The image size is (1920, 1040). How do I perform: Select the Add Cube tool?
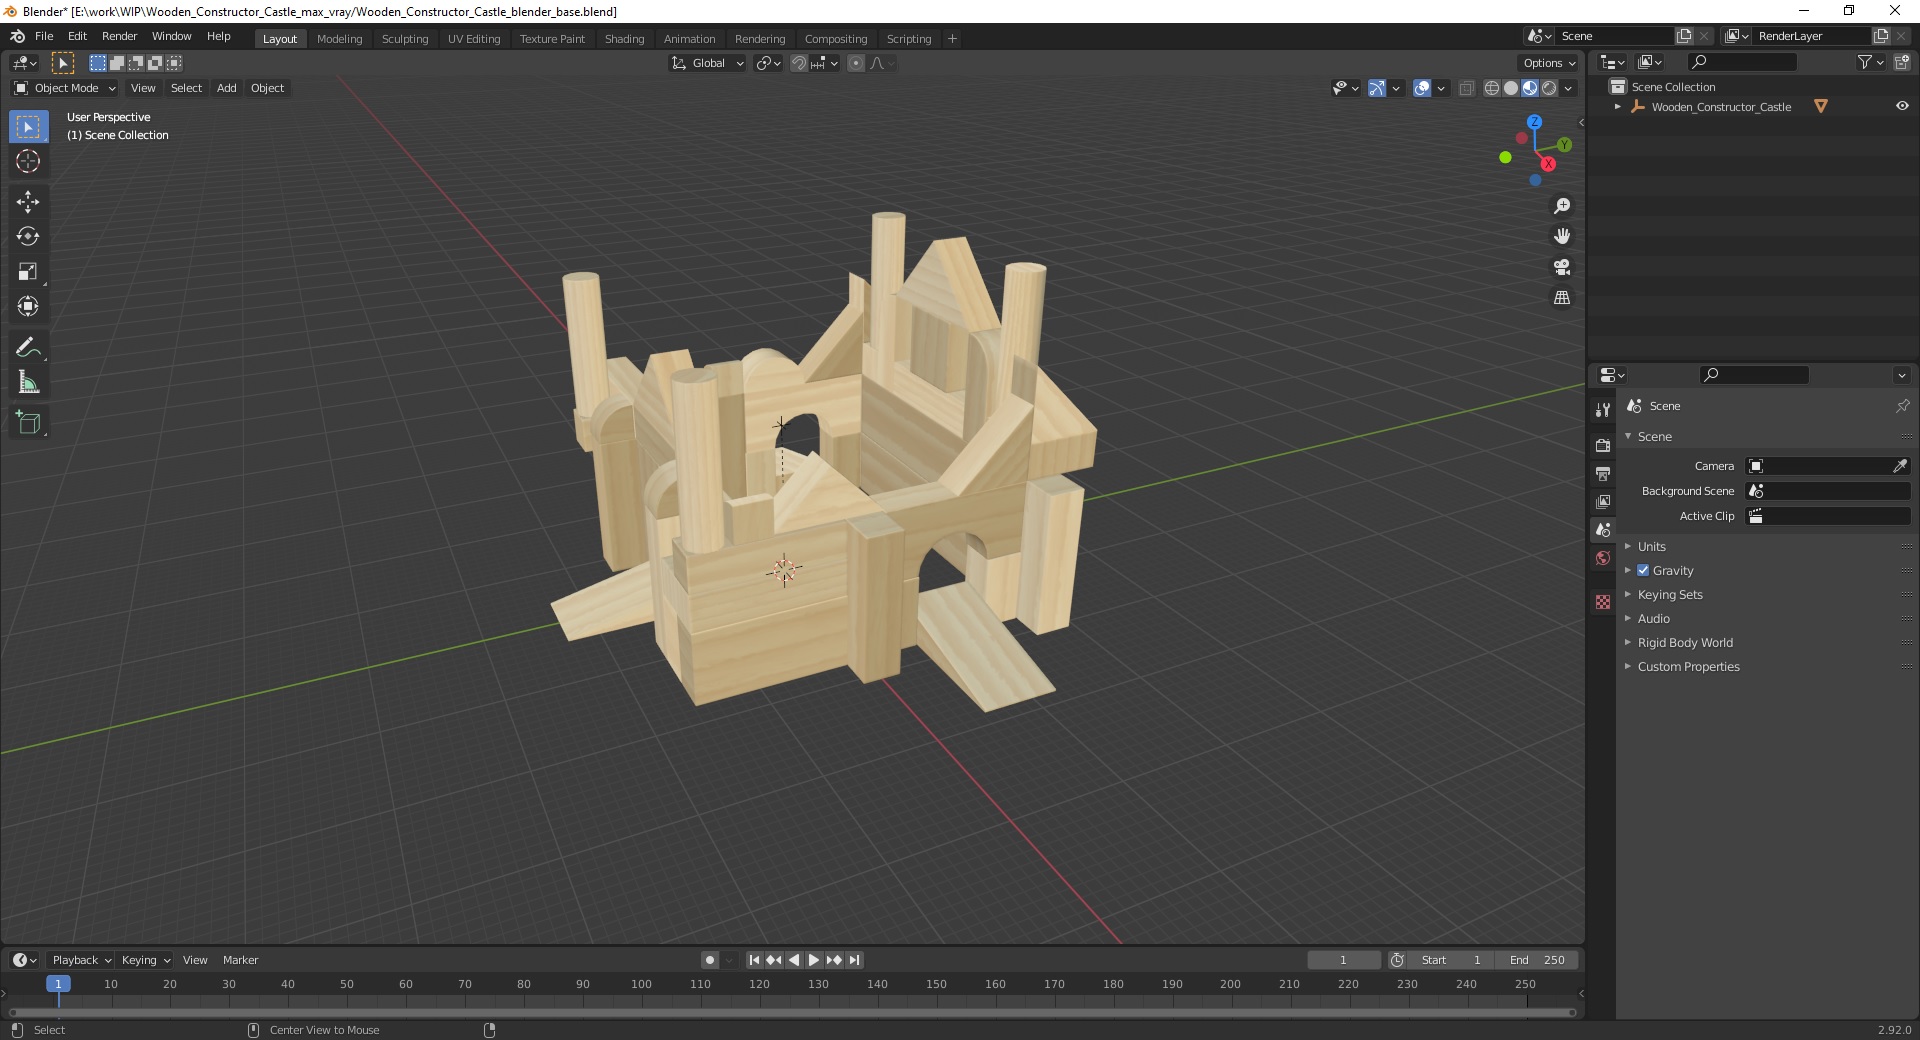[x=28, y=422]
